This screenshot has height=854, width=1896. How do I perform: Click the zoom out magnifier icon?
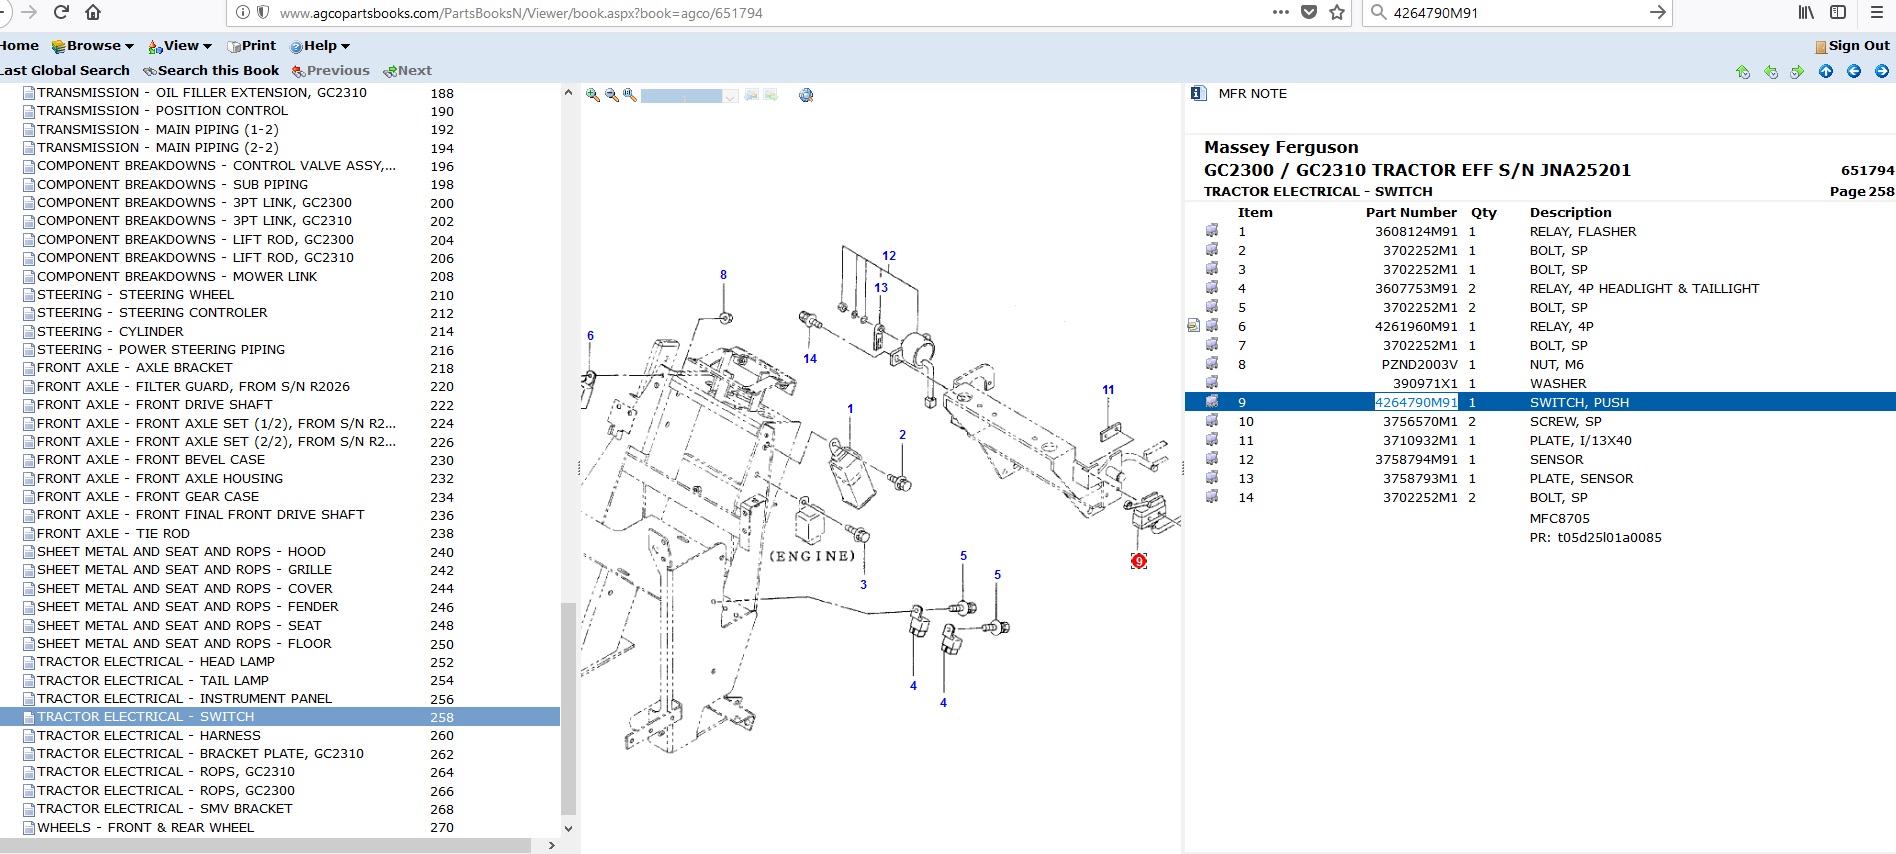(611, 95)
